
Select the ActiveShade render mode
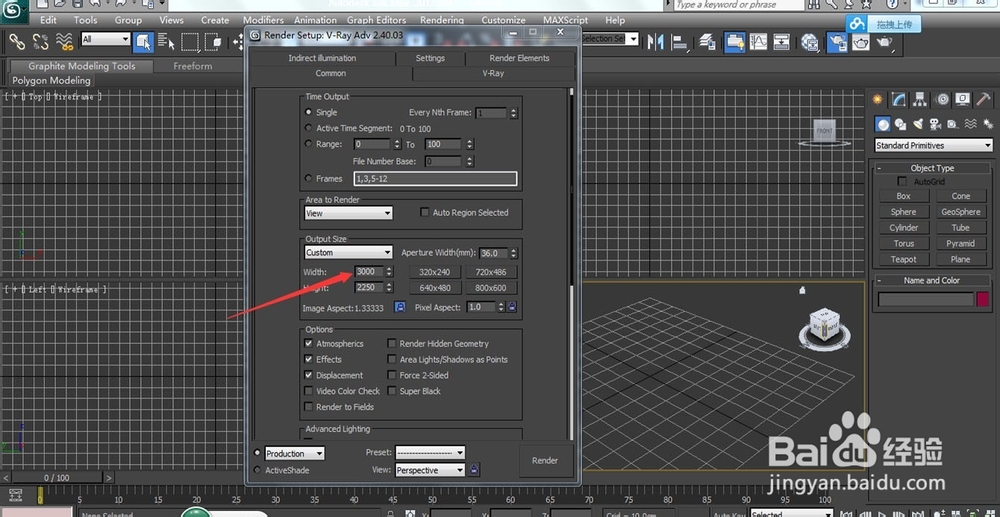(x=258, y=470)
